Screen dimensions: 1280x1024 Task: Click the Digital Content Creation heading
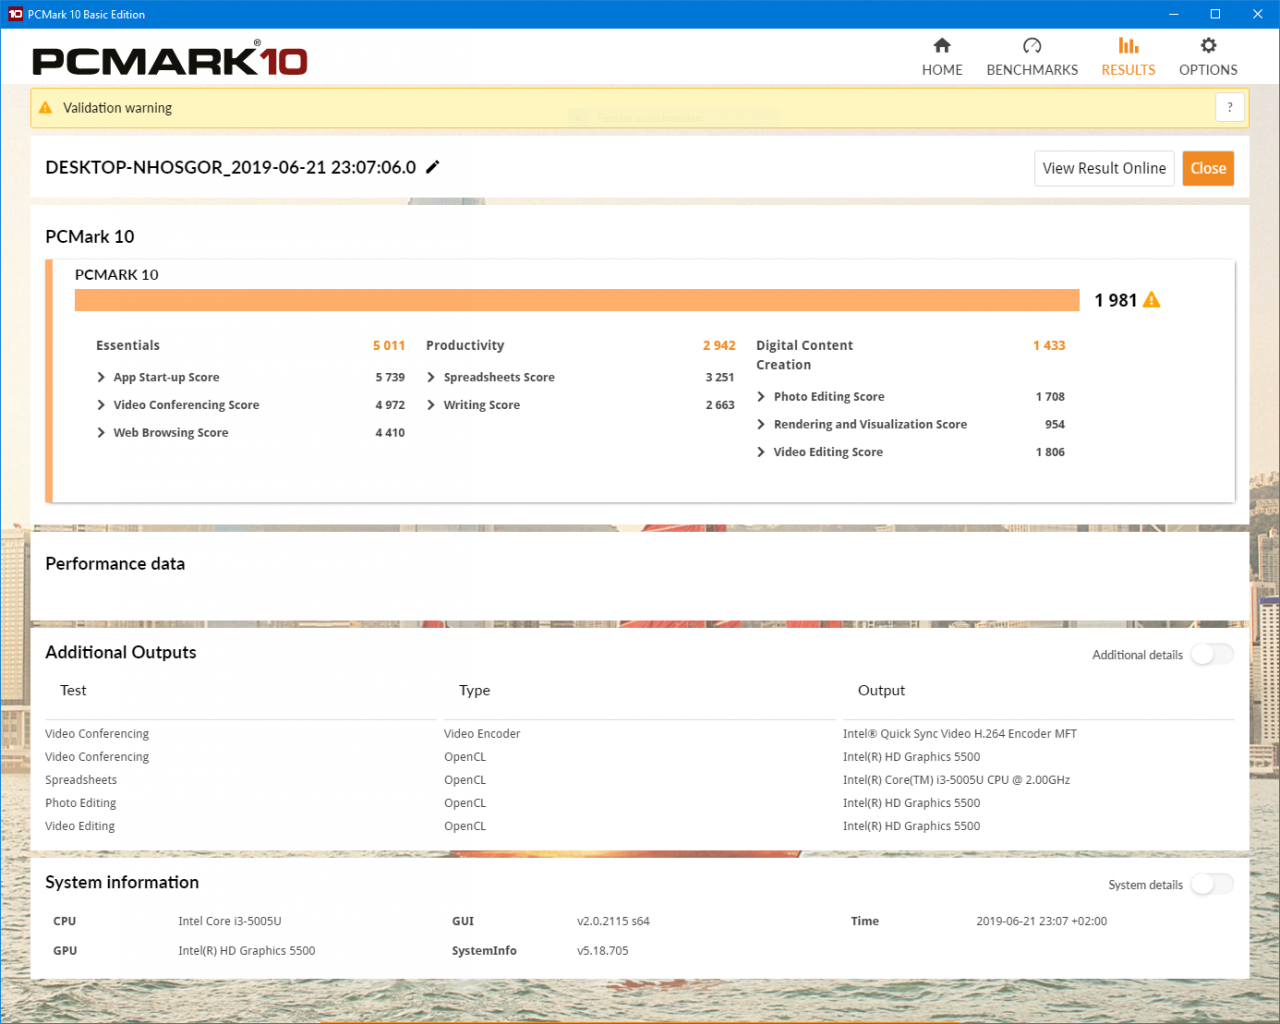(804, 355)
